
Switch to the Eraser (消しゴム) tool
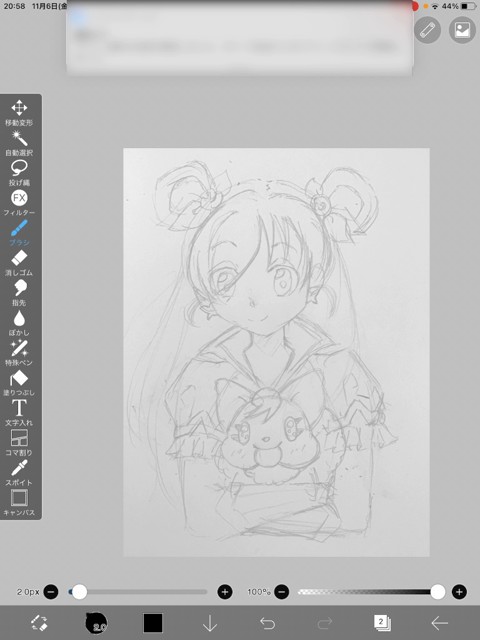(x=19, y=263)
